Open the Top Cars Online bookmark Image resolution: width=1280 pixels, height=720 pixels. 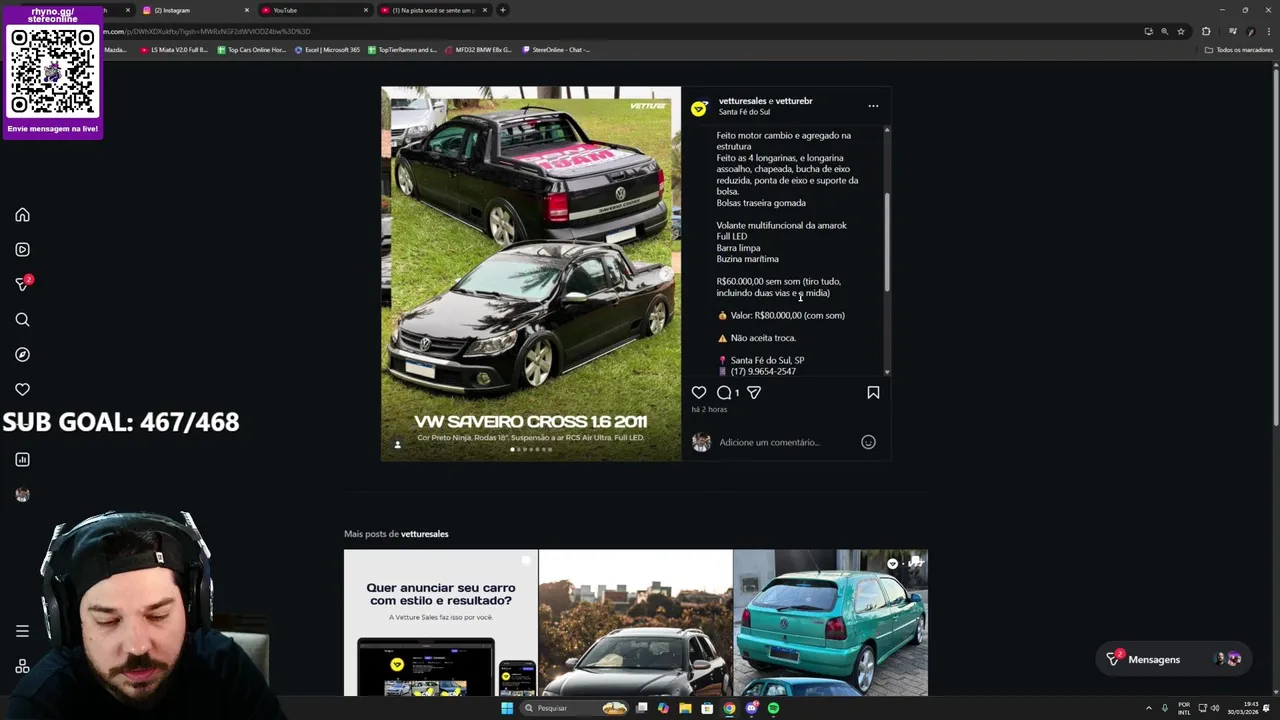point(251,50)
